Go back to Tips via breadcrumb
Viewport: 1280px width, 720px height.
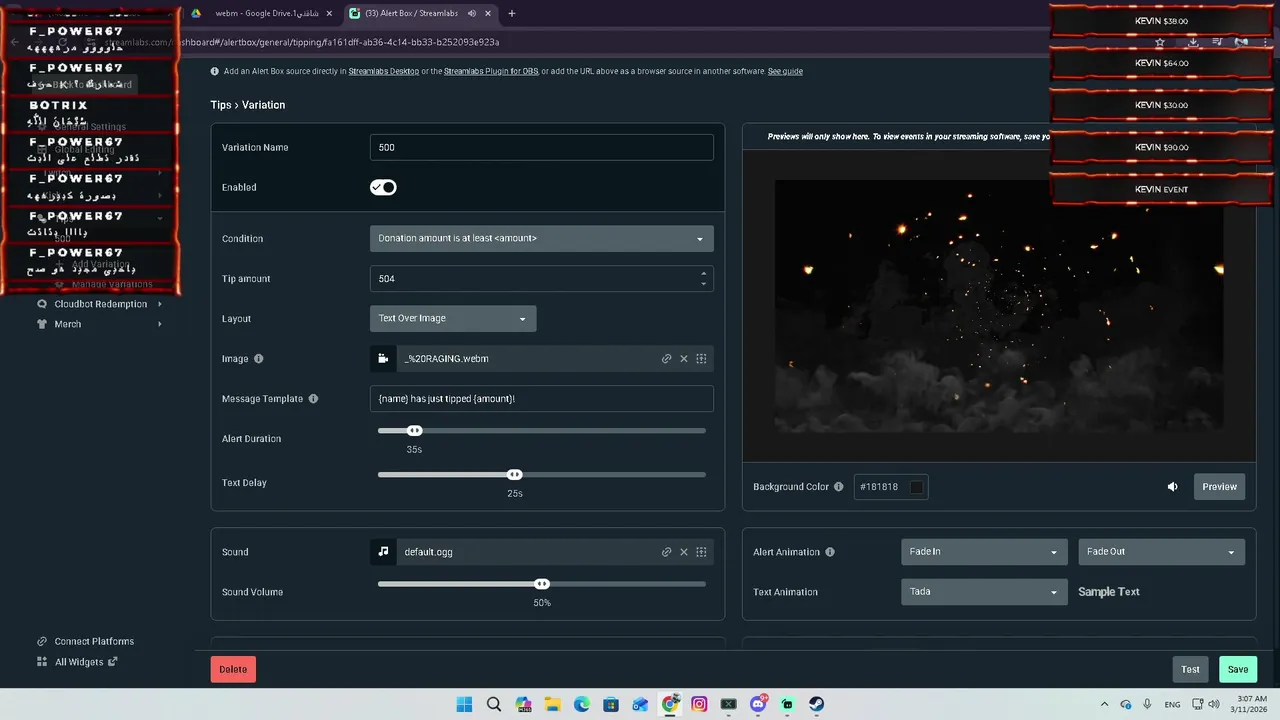[x=220, y=105]
